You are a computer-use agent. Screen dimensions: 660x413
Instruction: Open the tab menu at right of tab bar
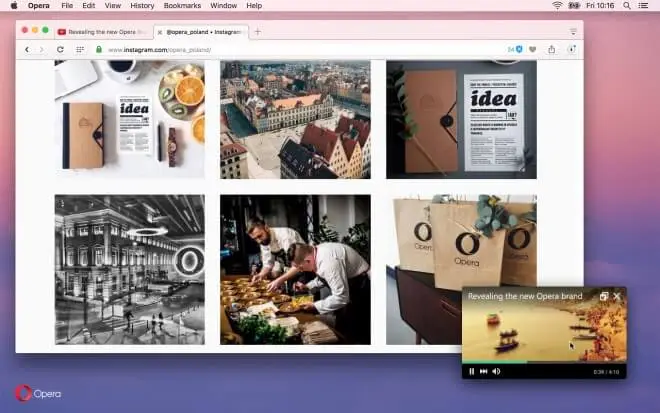tap(573, 31)
